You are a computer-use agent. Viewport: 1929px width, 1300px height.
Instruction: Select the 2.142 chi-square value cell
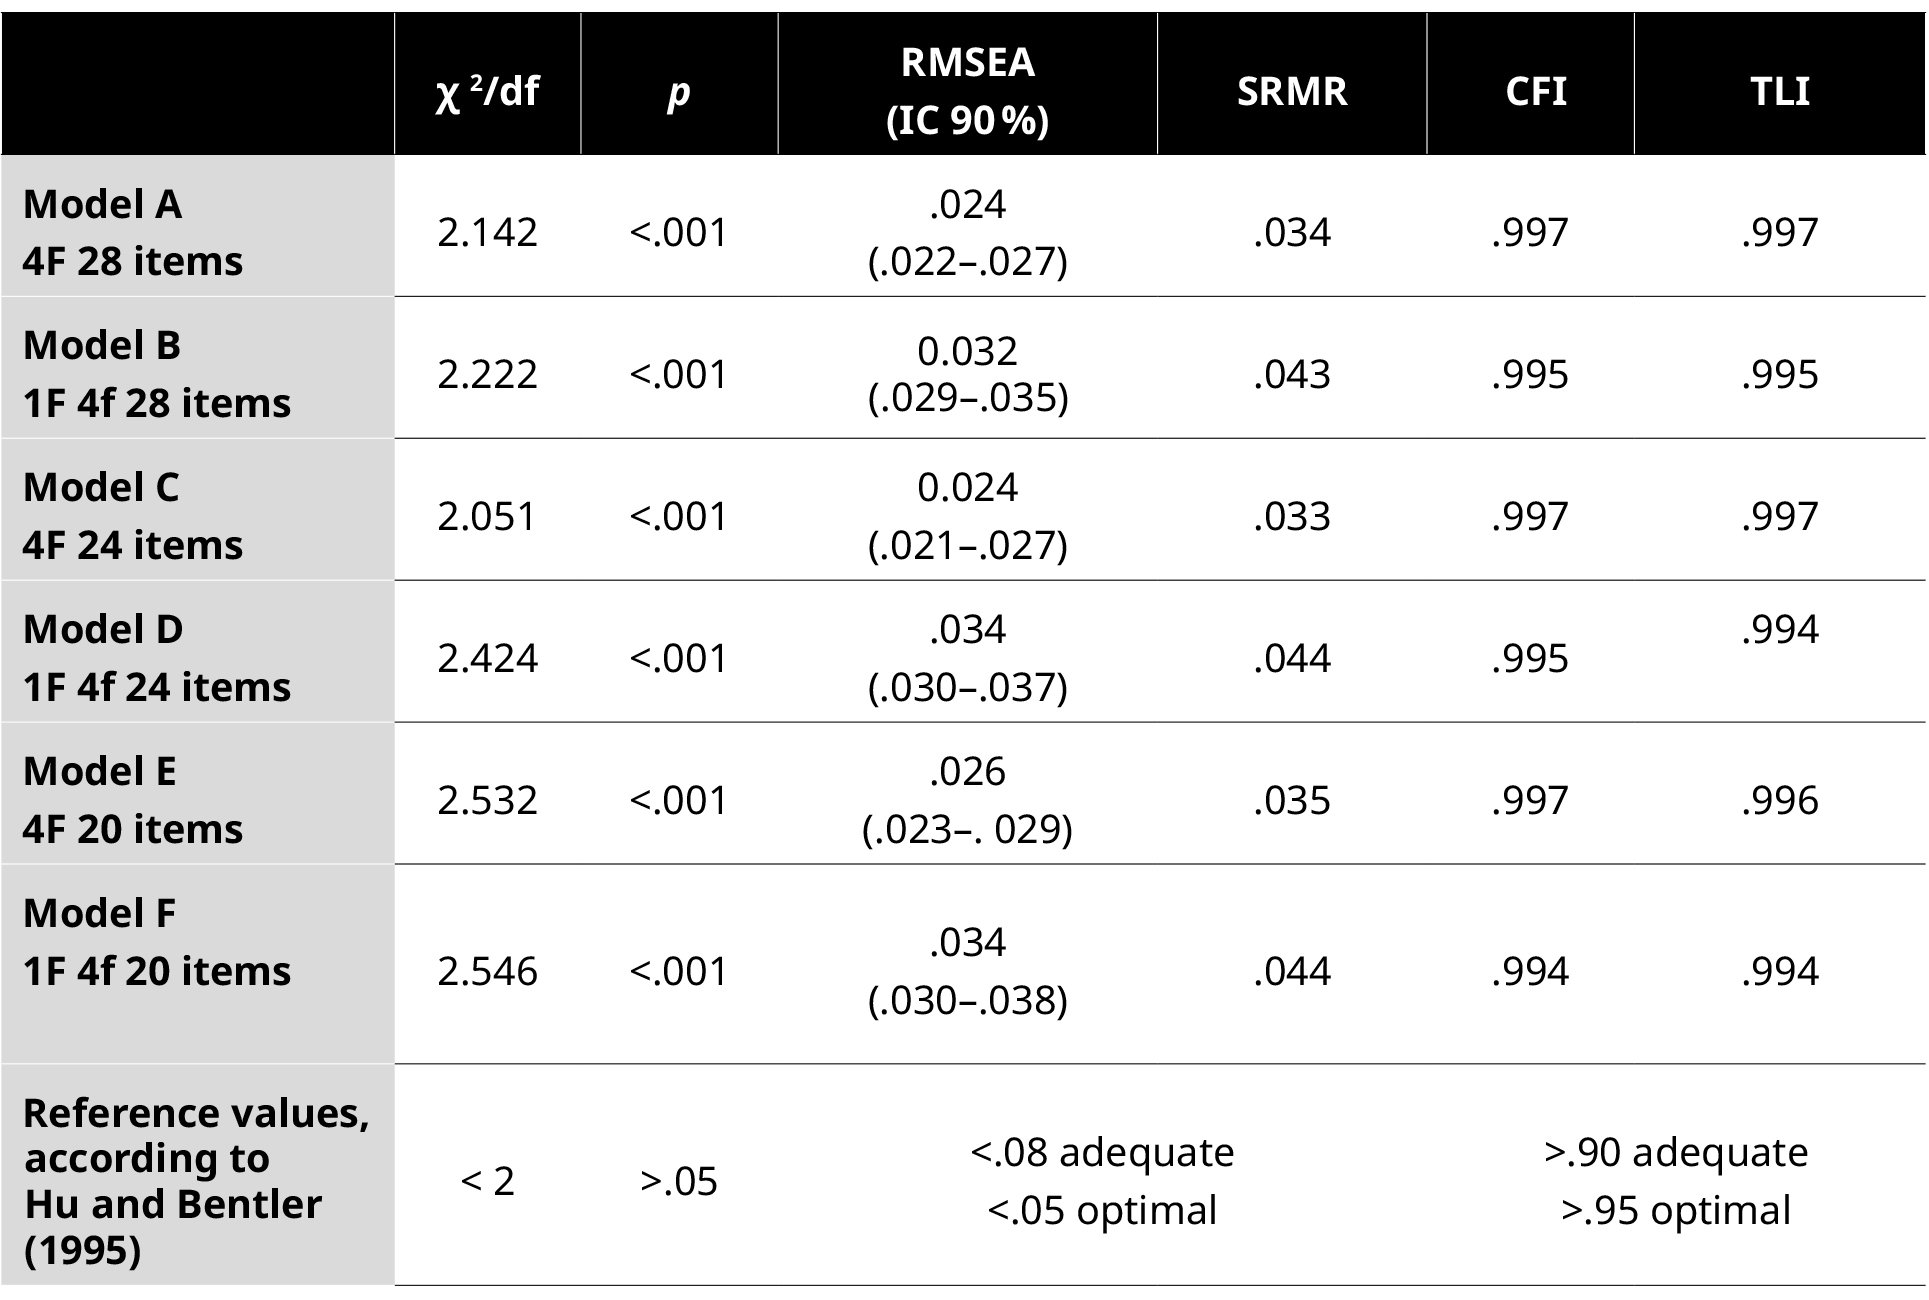[x=487, y=233]
